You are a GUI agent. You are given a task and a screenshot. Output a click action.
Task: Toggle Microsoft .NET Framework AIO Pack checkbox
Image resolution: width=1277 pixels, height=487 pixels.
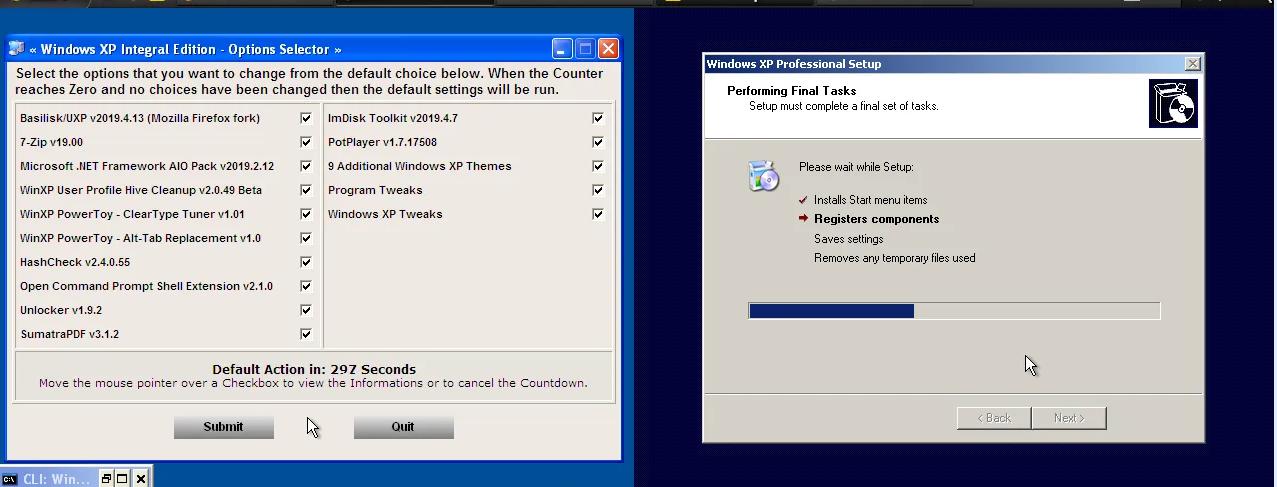pyautogui.click(x=306, y=166)
